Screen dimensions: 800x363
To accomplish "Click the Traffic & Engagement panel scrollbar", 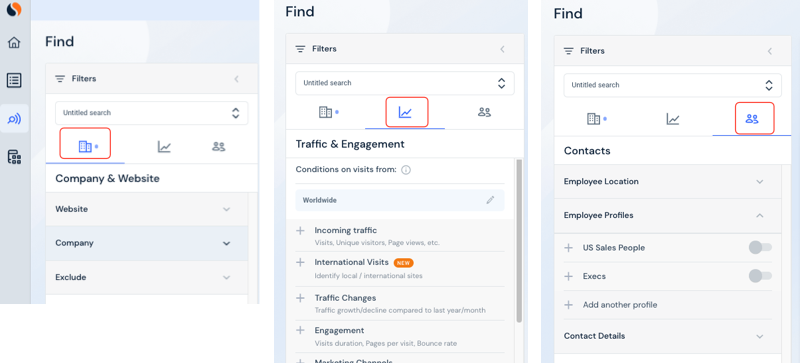I will (x=519, y=240).
